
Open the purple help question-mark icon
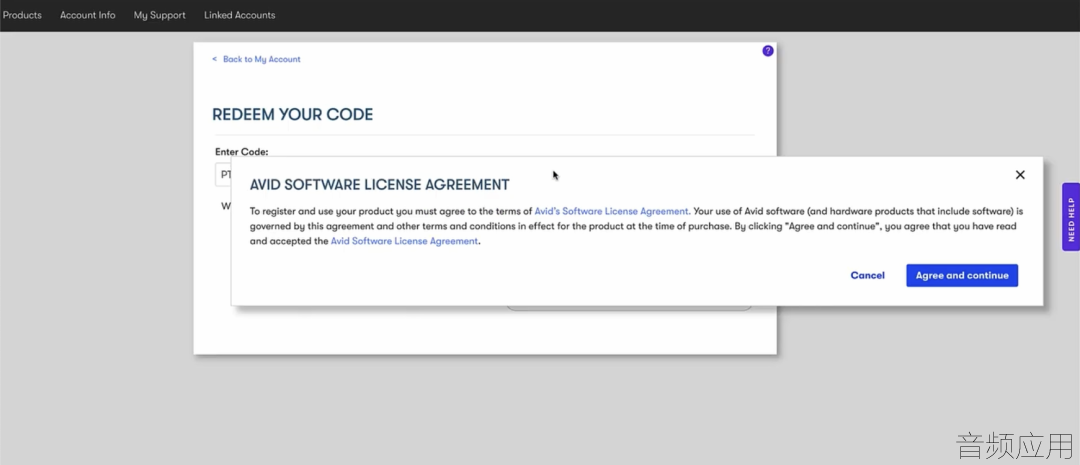point(768,51)
